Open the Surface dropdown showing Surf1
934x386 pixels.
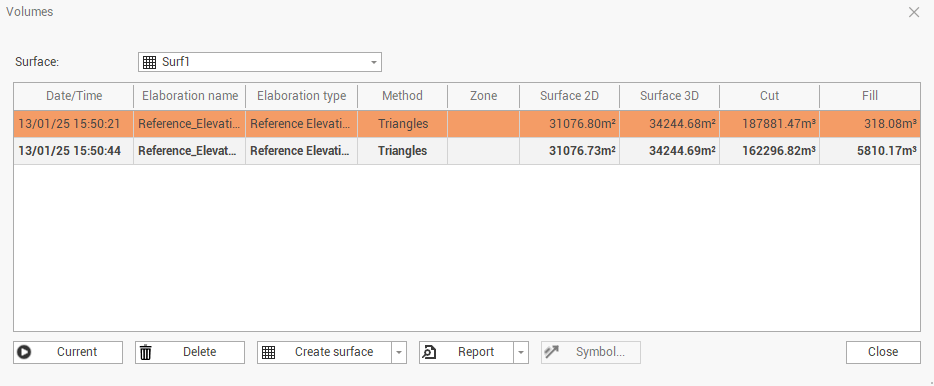pyautogui.click(x=260, y=62)
